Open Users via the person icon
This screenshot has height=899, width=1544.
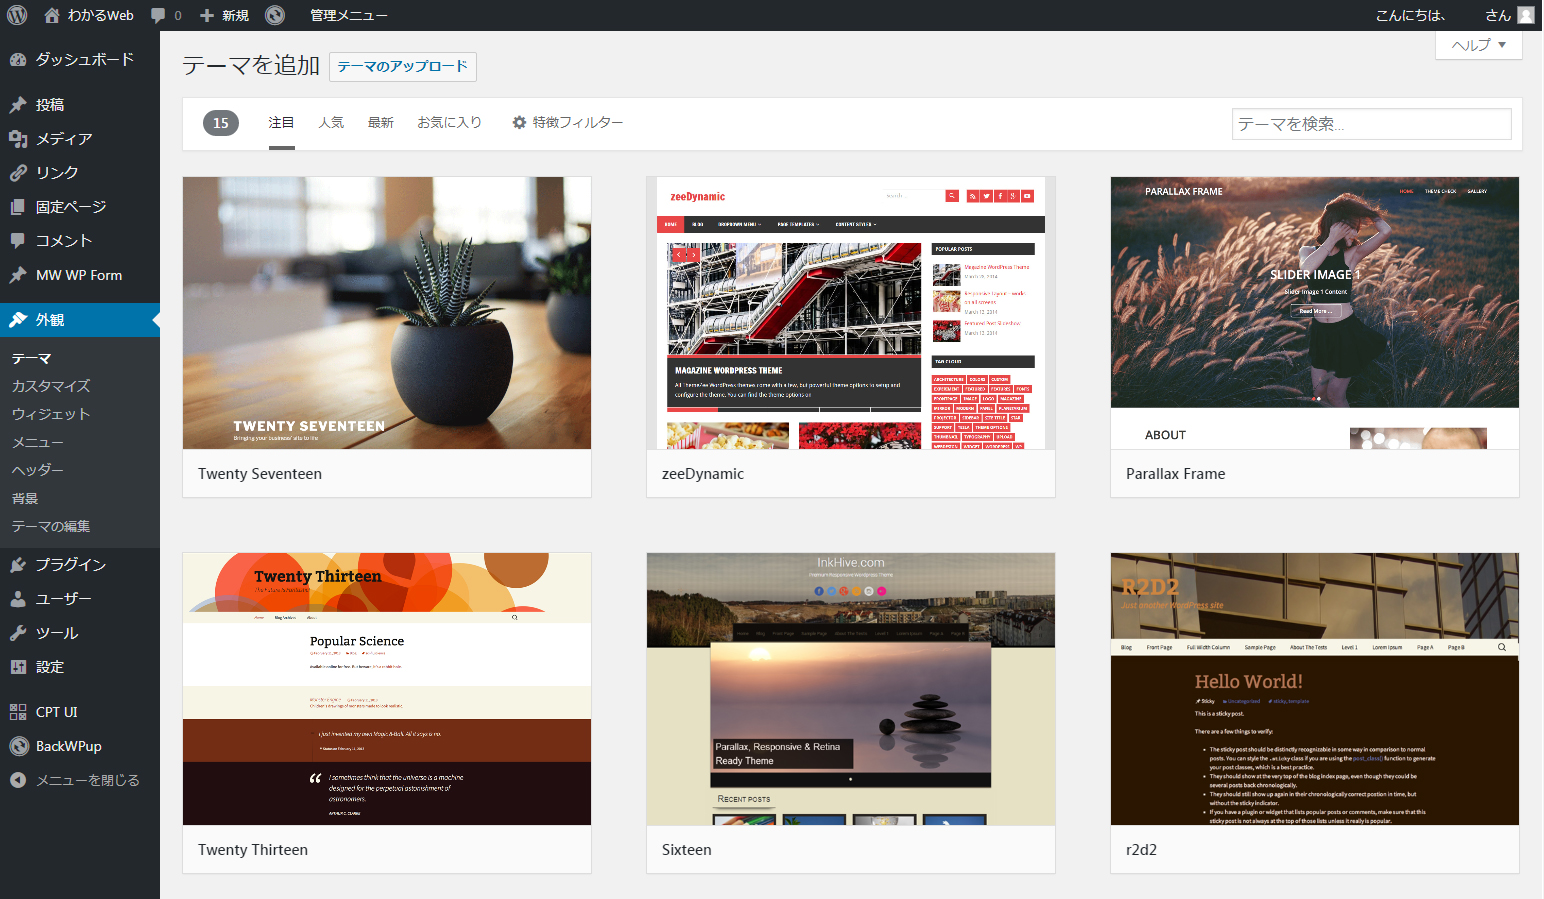pos(18,599)
